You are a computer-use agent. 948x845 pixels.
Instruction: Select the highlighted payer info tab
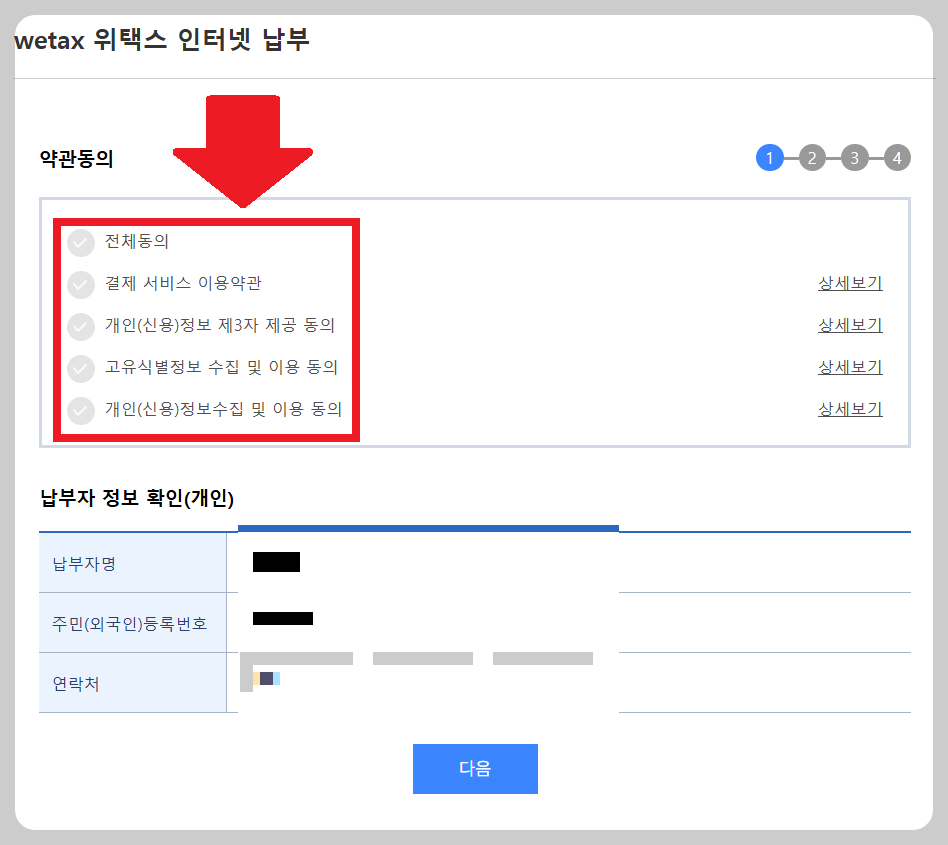(x=428, y=524)
